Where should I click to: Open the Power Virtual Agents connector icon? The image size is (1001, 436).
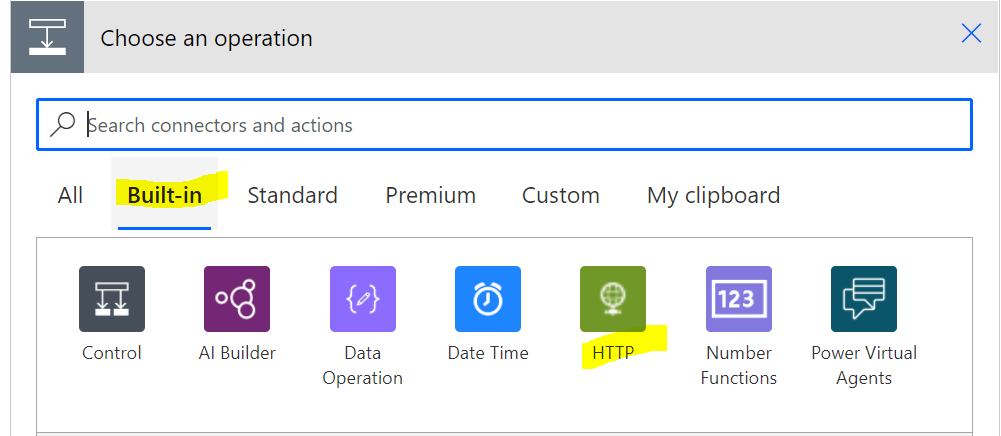click(864, 299)
